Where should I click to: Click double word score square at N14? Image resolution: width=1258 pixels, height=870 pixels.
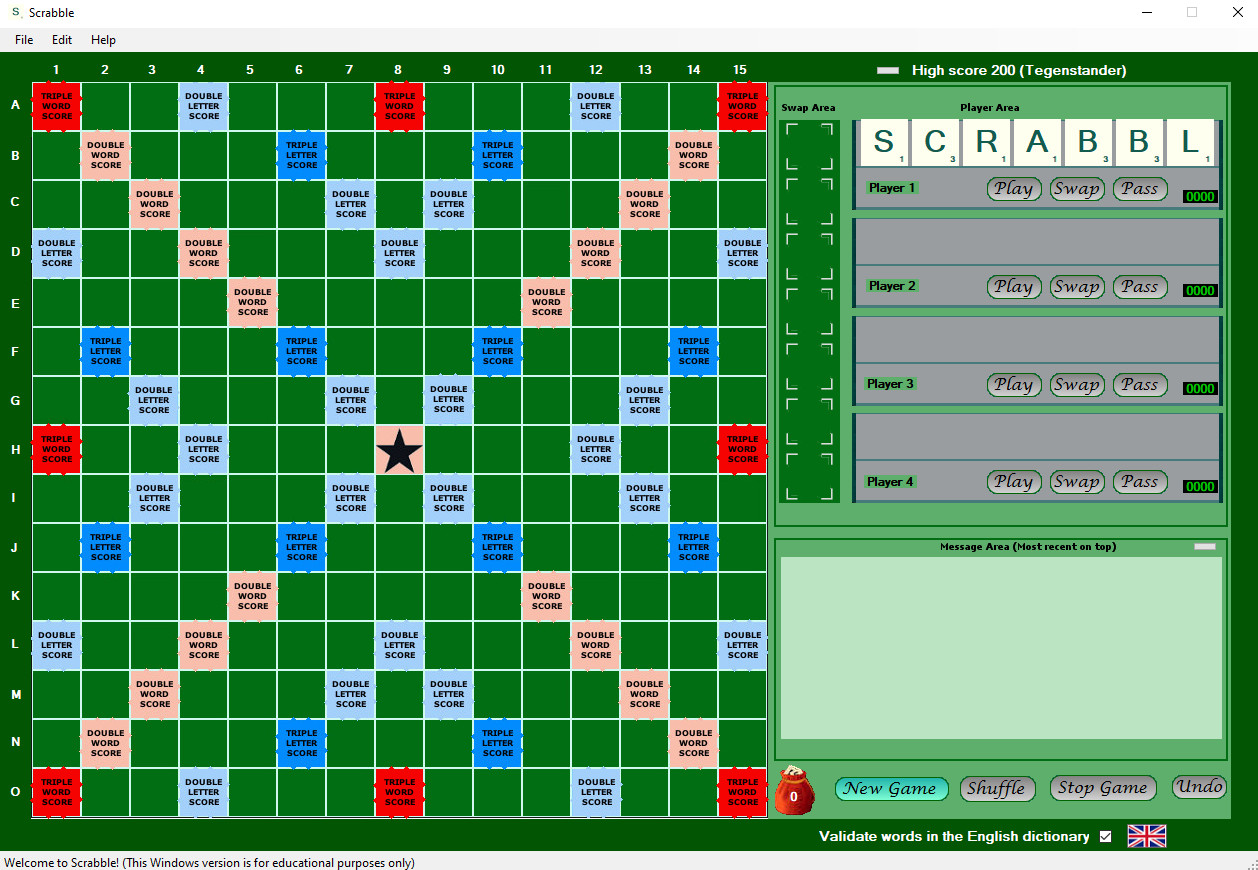[693, 744]
